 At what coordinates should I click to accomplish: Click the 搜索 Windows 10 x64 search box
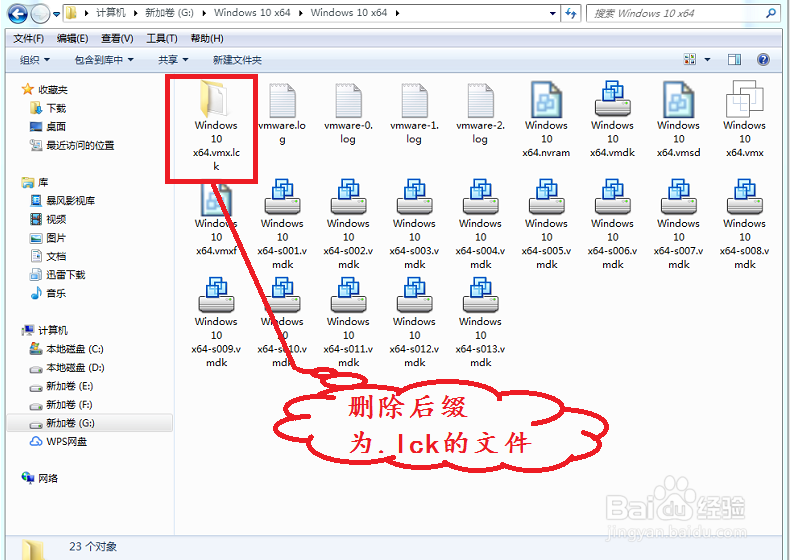click(684, 14)
